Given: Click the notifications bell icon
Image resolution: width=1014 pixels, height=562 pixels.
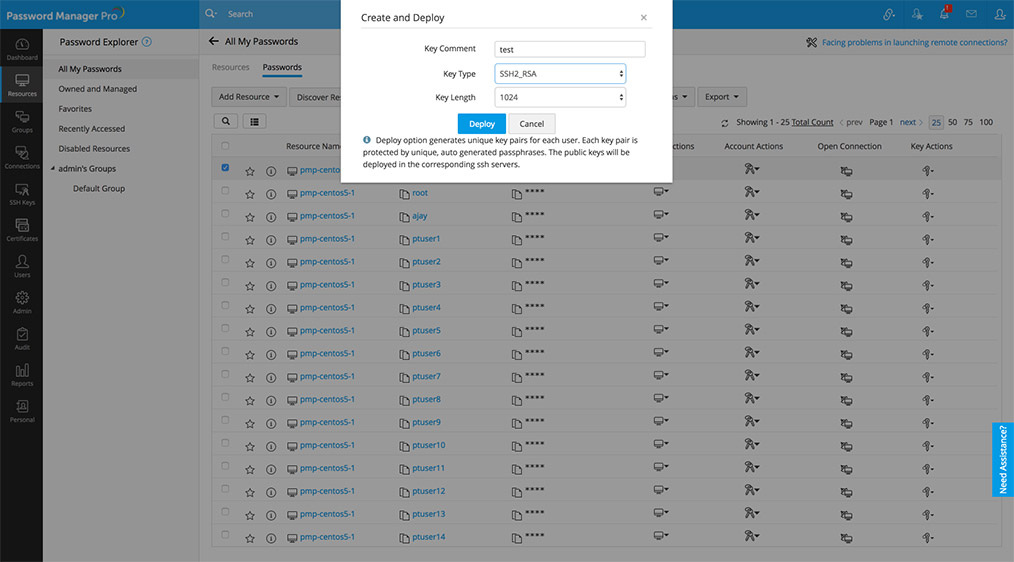Looking at the screenshot, I should coord(944,14).
